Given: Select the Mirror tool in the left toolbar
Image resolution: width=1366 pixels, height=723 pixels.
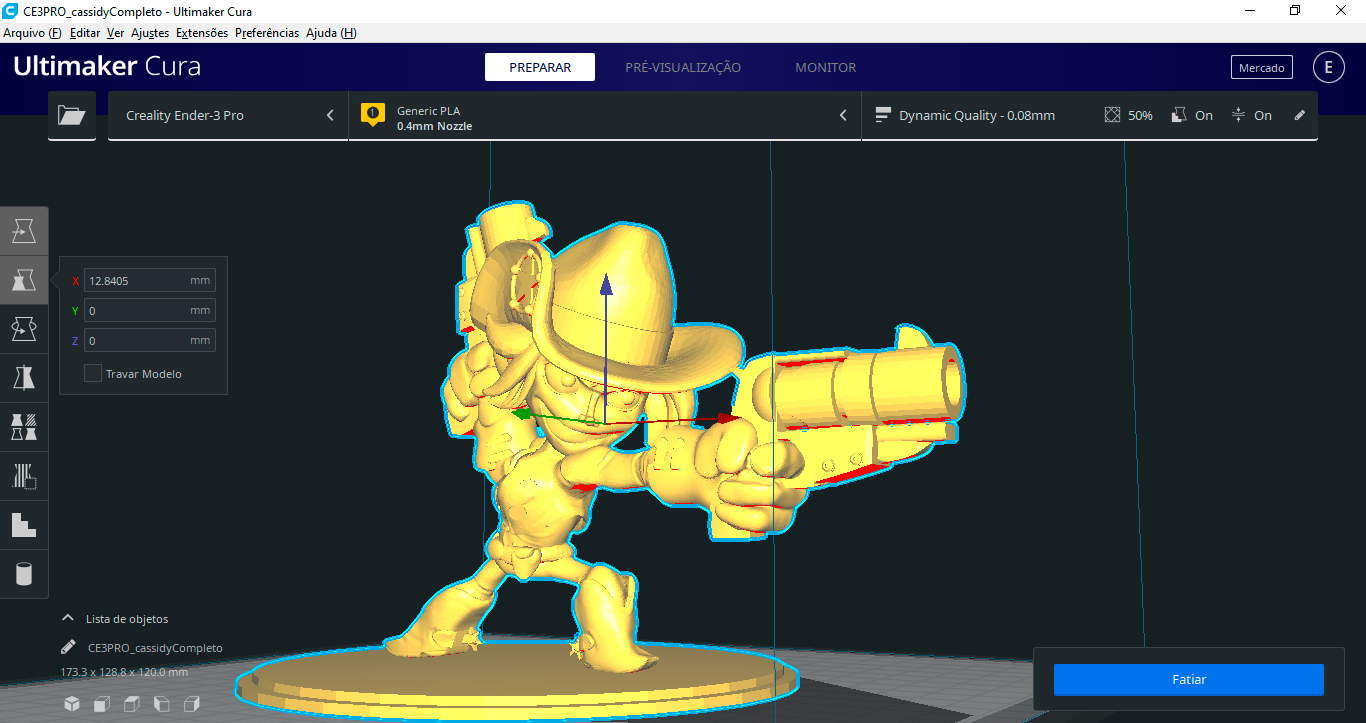Looking at the screenshot, I should pyautogui.click(x=24, y=378).
